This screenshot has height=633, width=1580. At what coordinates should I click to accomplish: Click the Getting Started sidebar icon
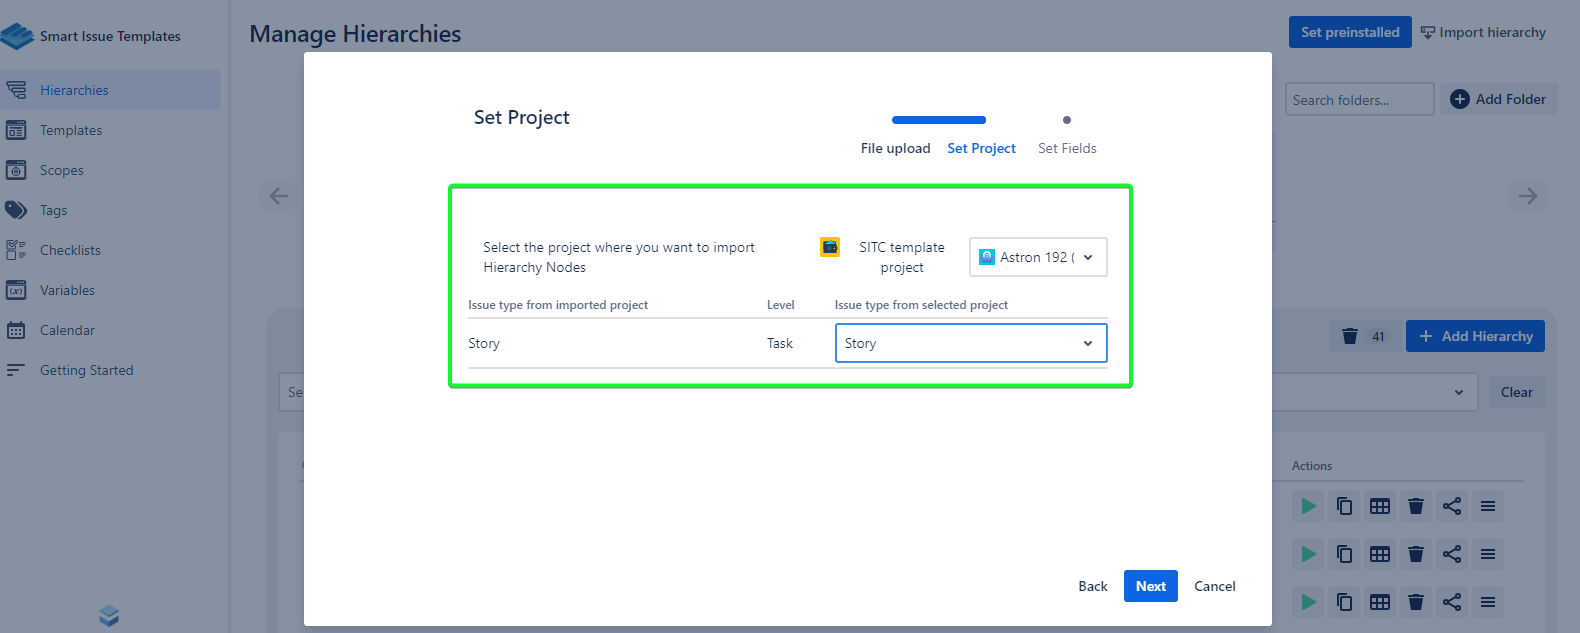coord(16,370)
